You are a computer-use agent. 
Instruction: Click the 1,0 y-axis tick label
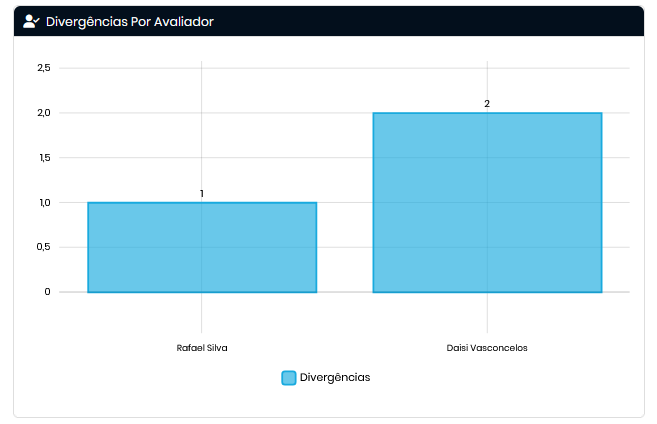pos(43,203)
